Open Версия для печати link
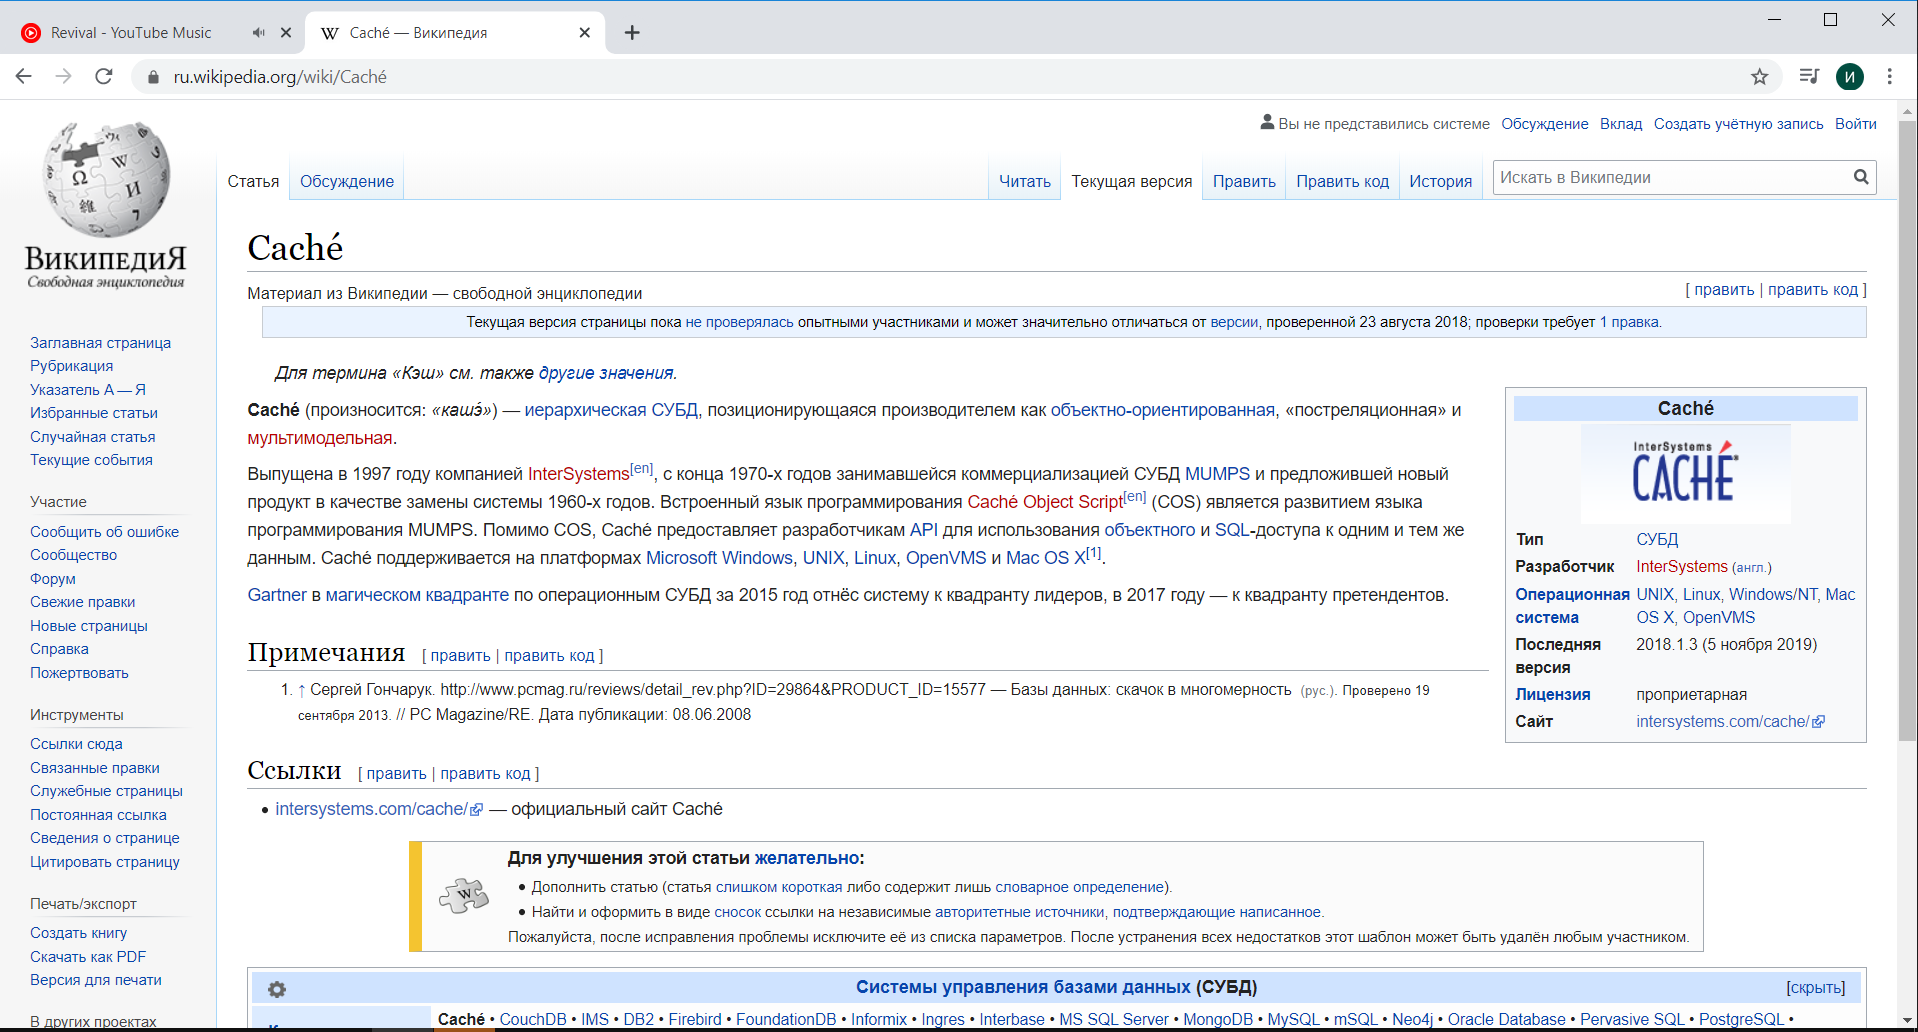This screenshot has height=1032, width=1918. (x=95, y=980)
